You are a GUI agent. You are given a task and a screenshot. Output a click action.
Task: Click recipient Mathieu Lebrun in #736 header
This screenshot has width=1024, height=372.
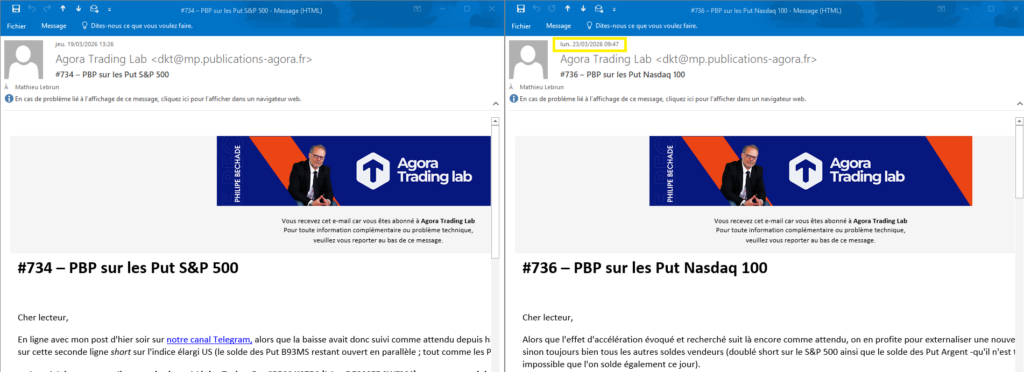coord(543,86)
